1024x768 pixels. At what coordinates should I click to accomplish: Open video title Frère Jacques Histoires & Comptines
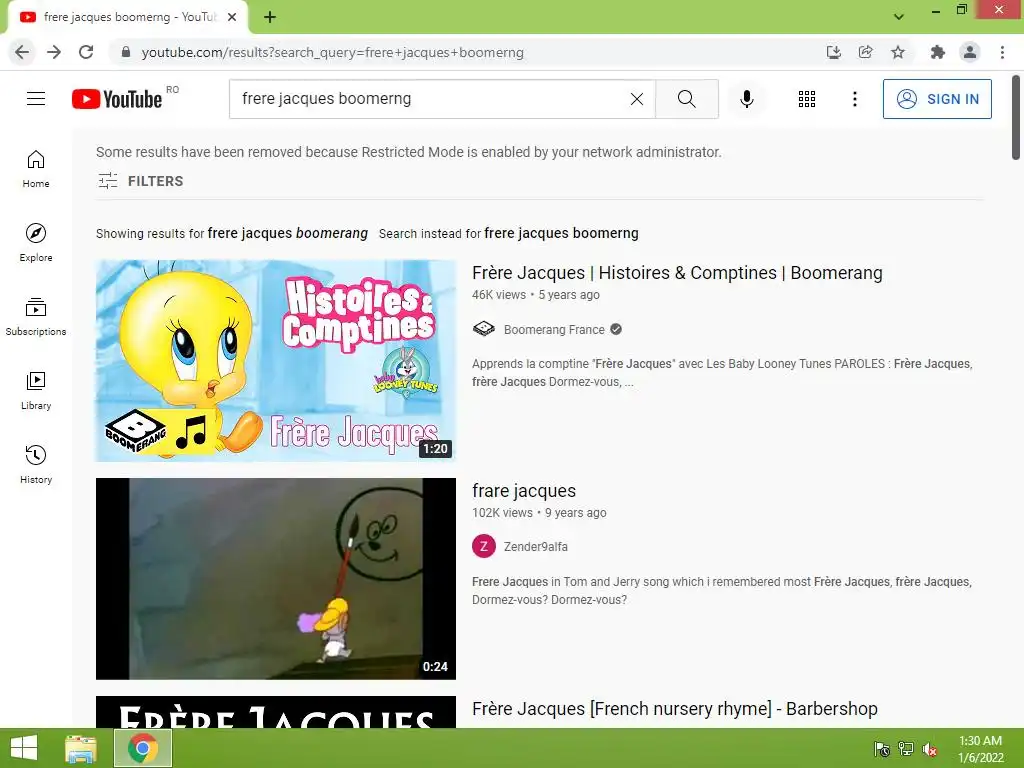click(677, 273)
